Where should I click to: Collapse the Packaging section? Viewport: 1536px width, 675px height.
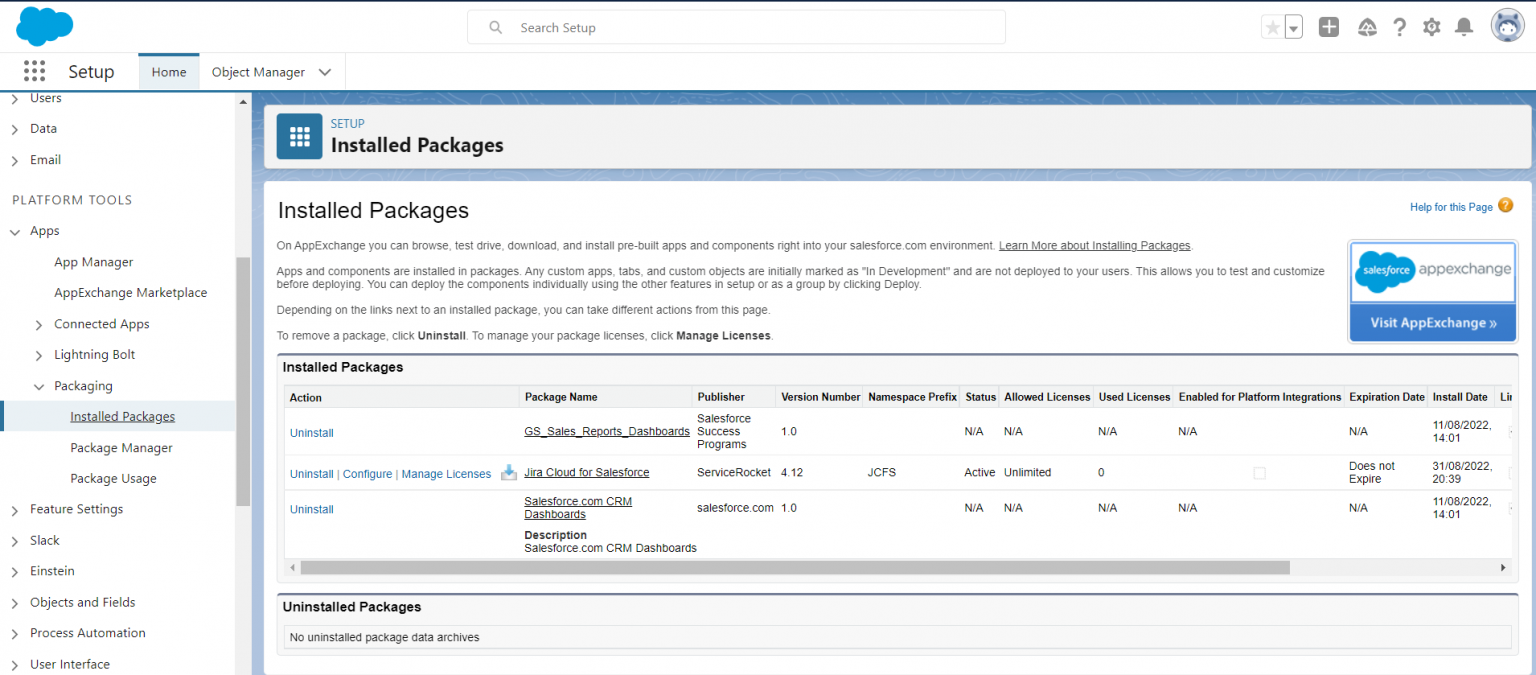39,387
